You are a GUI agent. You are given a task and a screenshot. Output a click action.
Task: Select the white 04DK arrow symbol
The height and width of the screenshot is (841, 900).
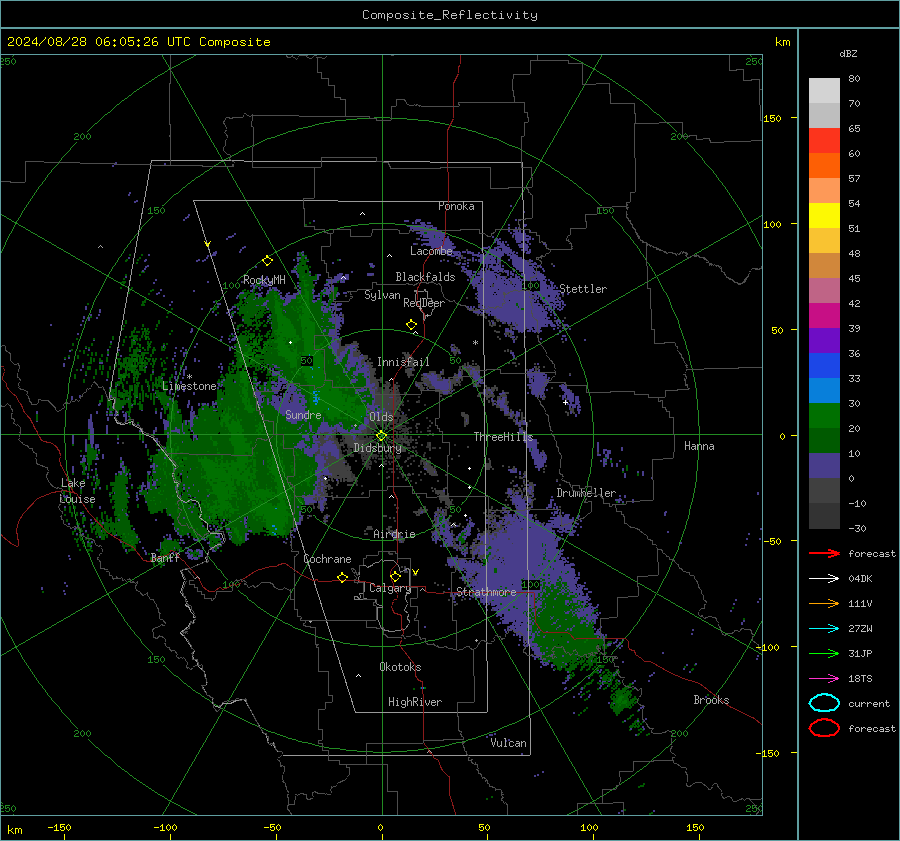click(x=824, y=579)
